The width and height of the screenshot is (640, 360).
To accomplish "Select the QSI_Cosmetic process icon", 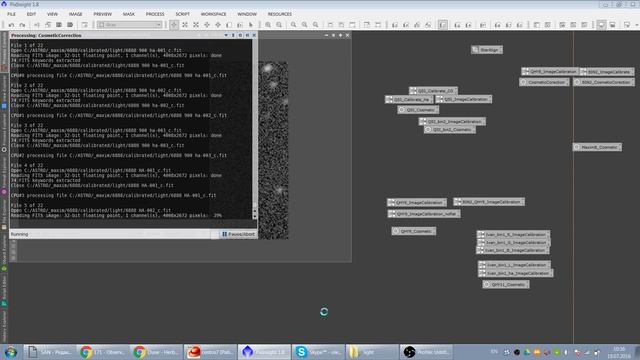I will coord(418,110).
